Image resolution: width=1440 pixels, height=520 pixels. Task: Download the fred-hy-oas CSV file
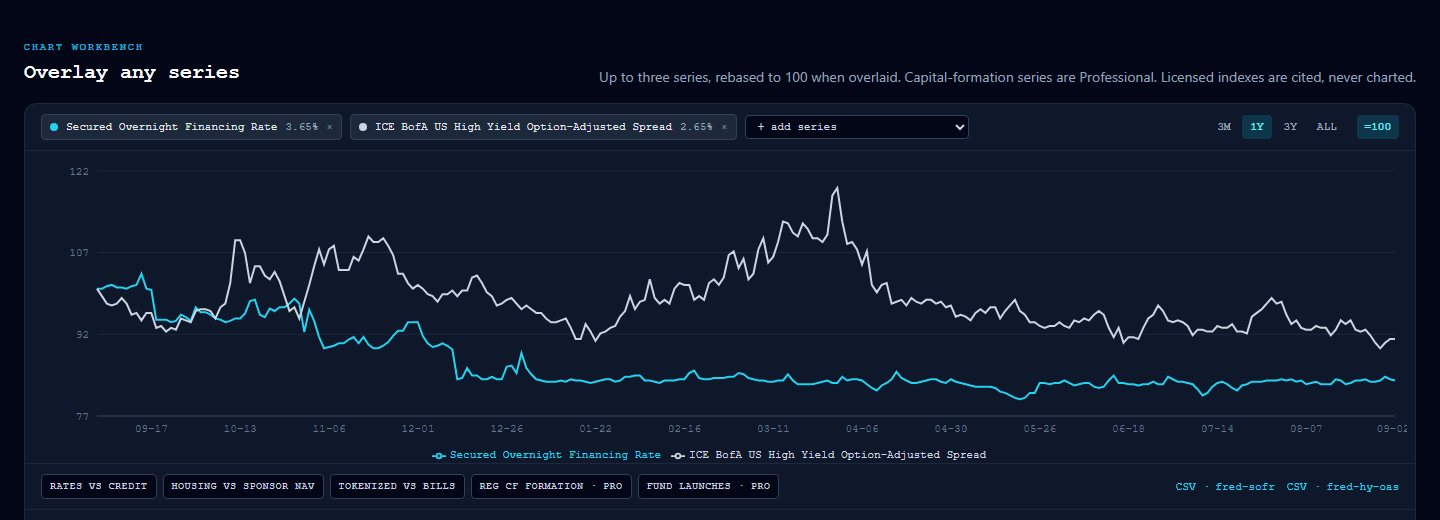(x=1343, y=487)
